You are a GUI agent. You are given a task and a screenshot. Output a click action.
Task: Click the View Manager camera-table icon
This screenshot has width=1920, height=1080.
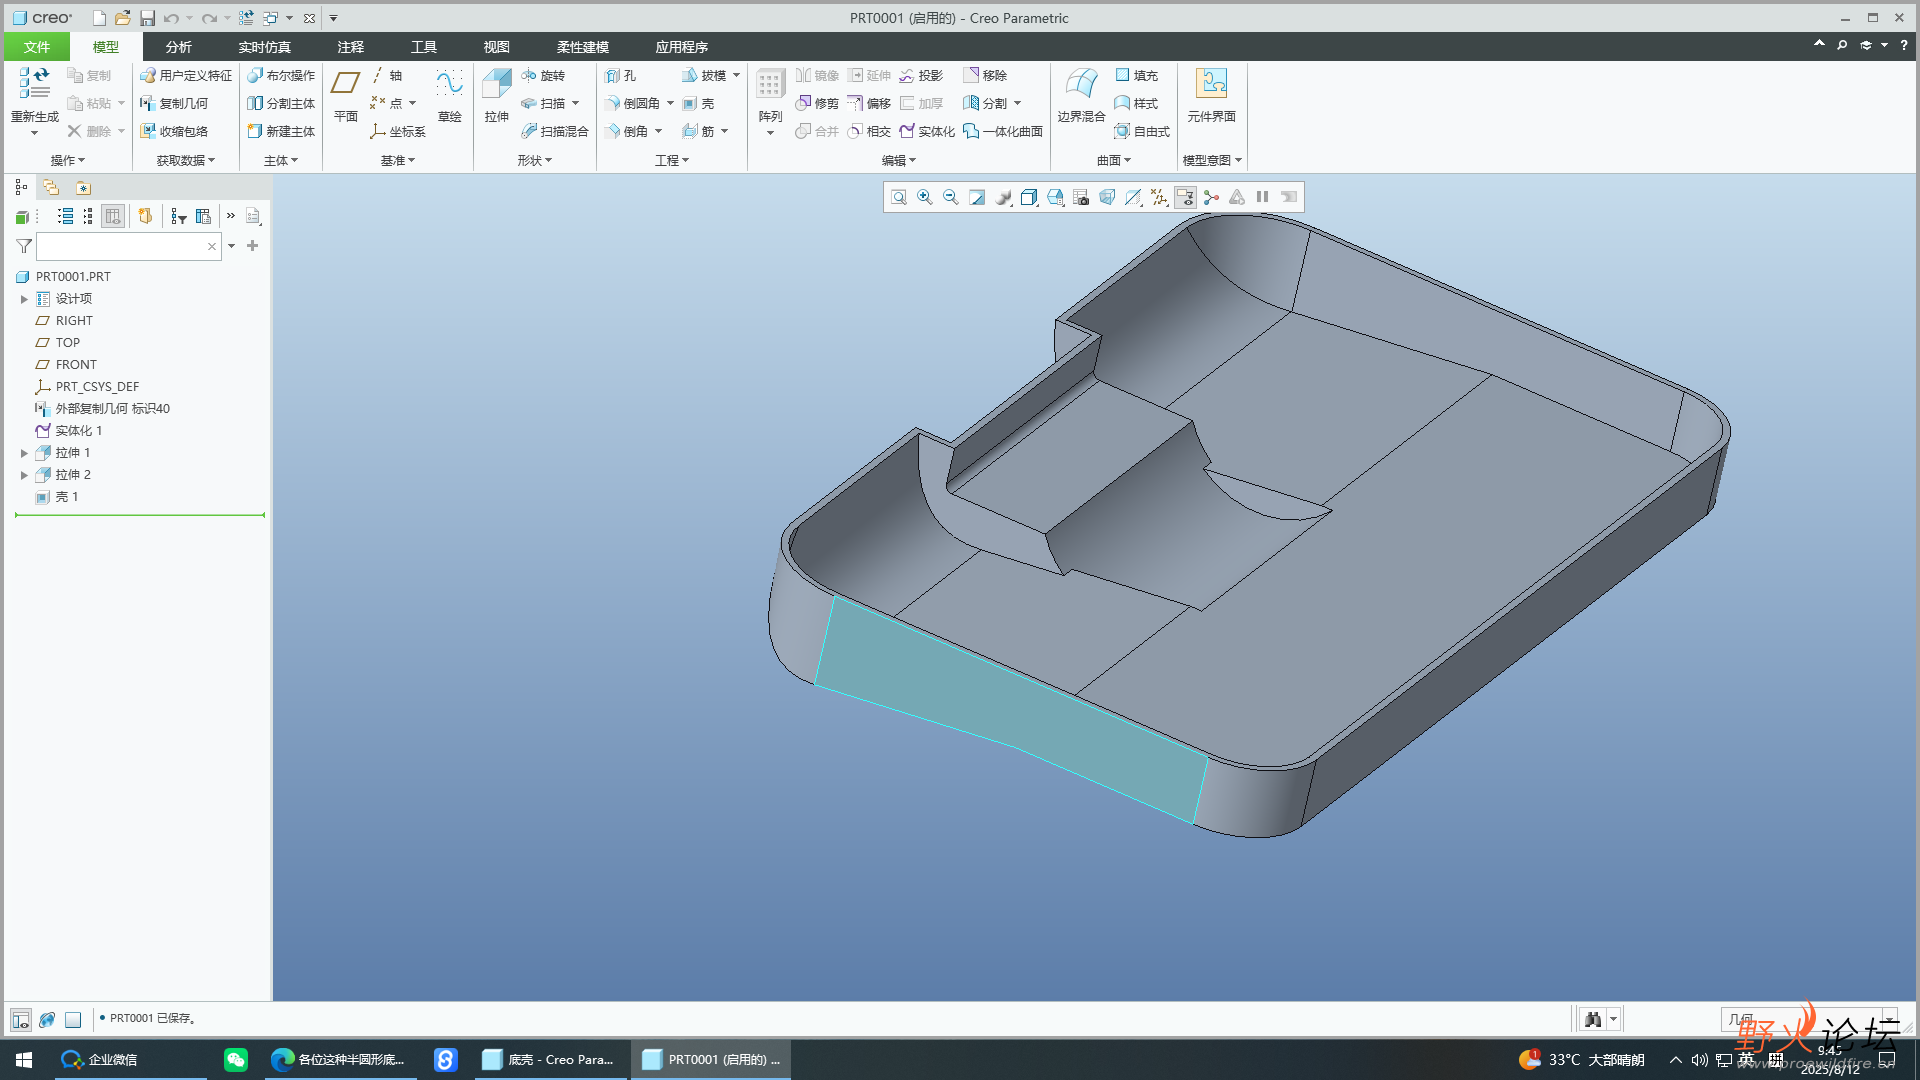1081,197
